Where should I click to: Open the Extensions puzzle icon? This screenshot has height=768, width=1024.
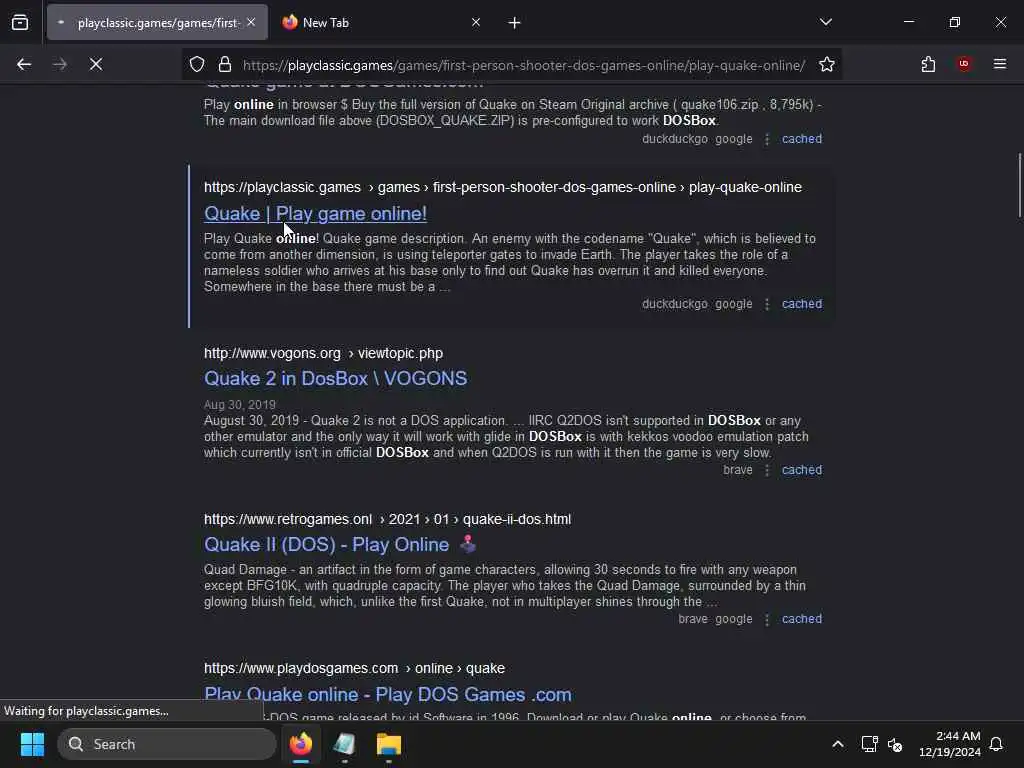(928, 64)
